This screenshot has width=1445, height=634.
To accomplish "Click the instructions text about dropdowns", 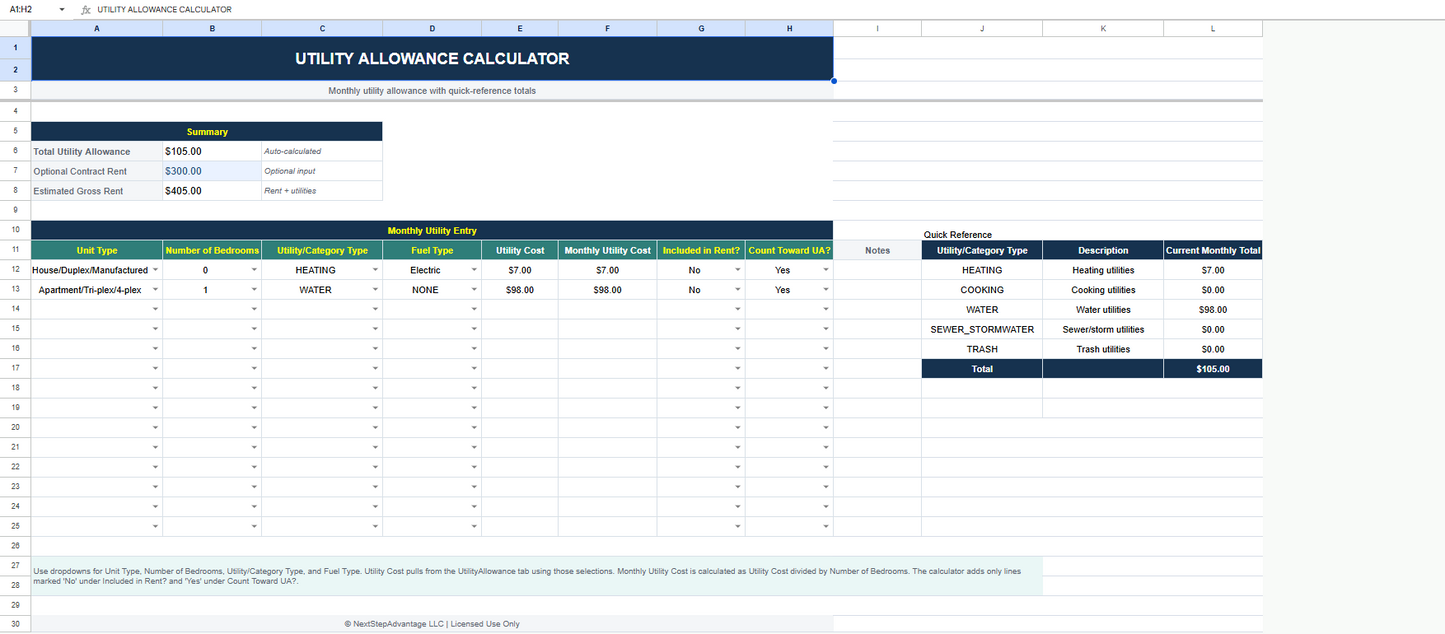I will [x=537, y=576].
